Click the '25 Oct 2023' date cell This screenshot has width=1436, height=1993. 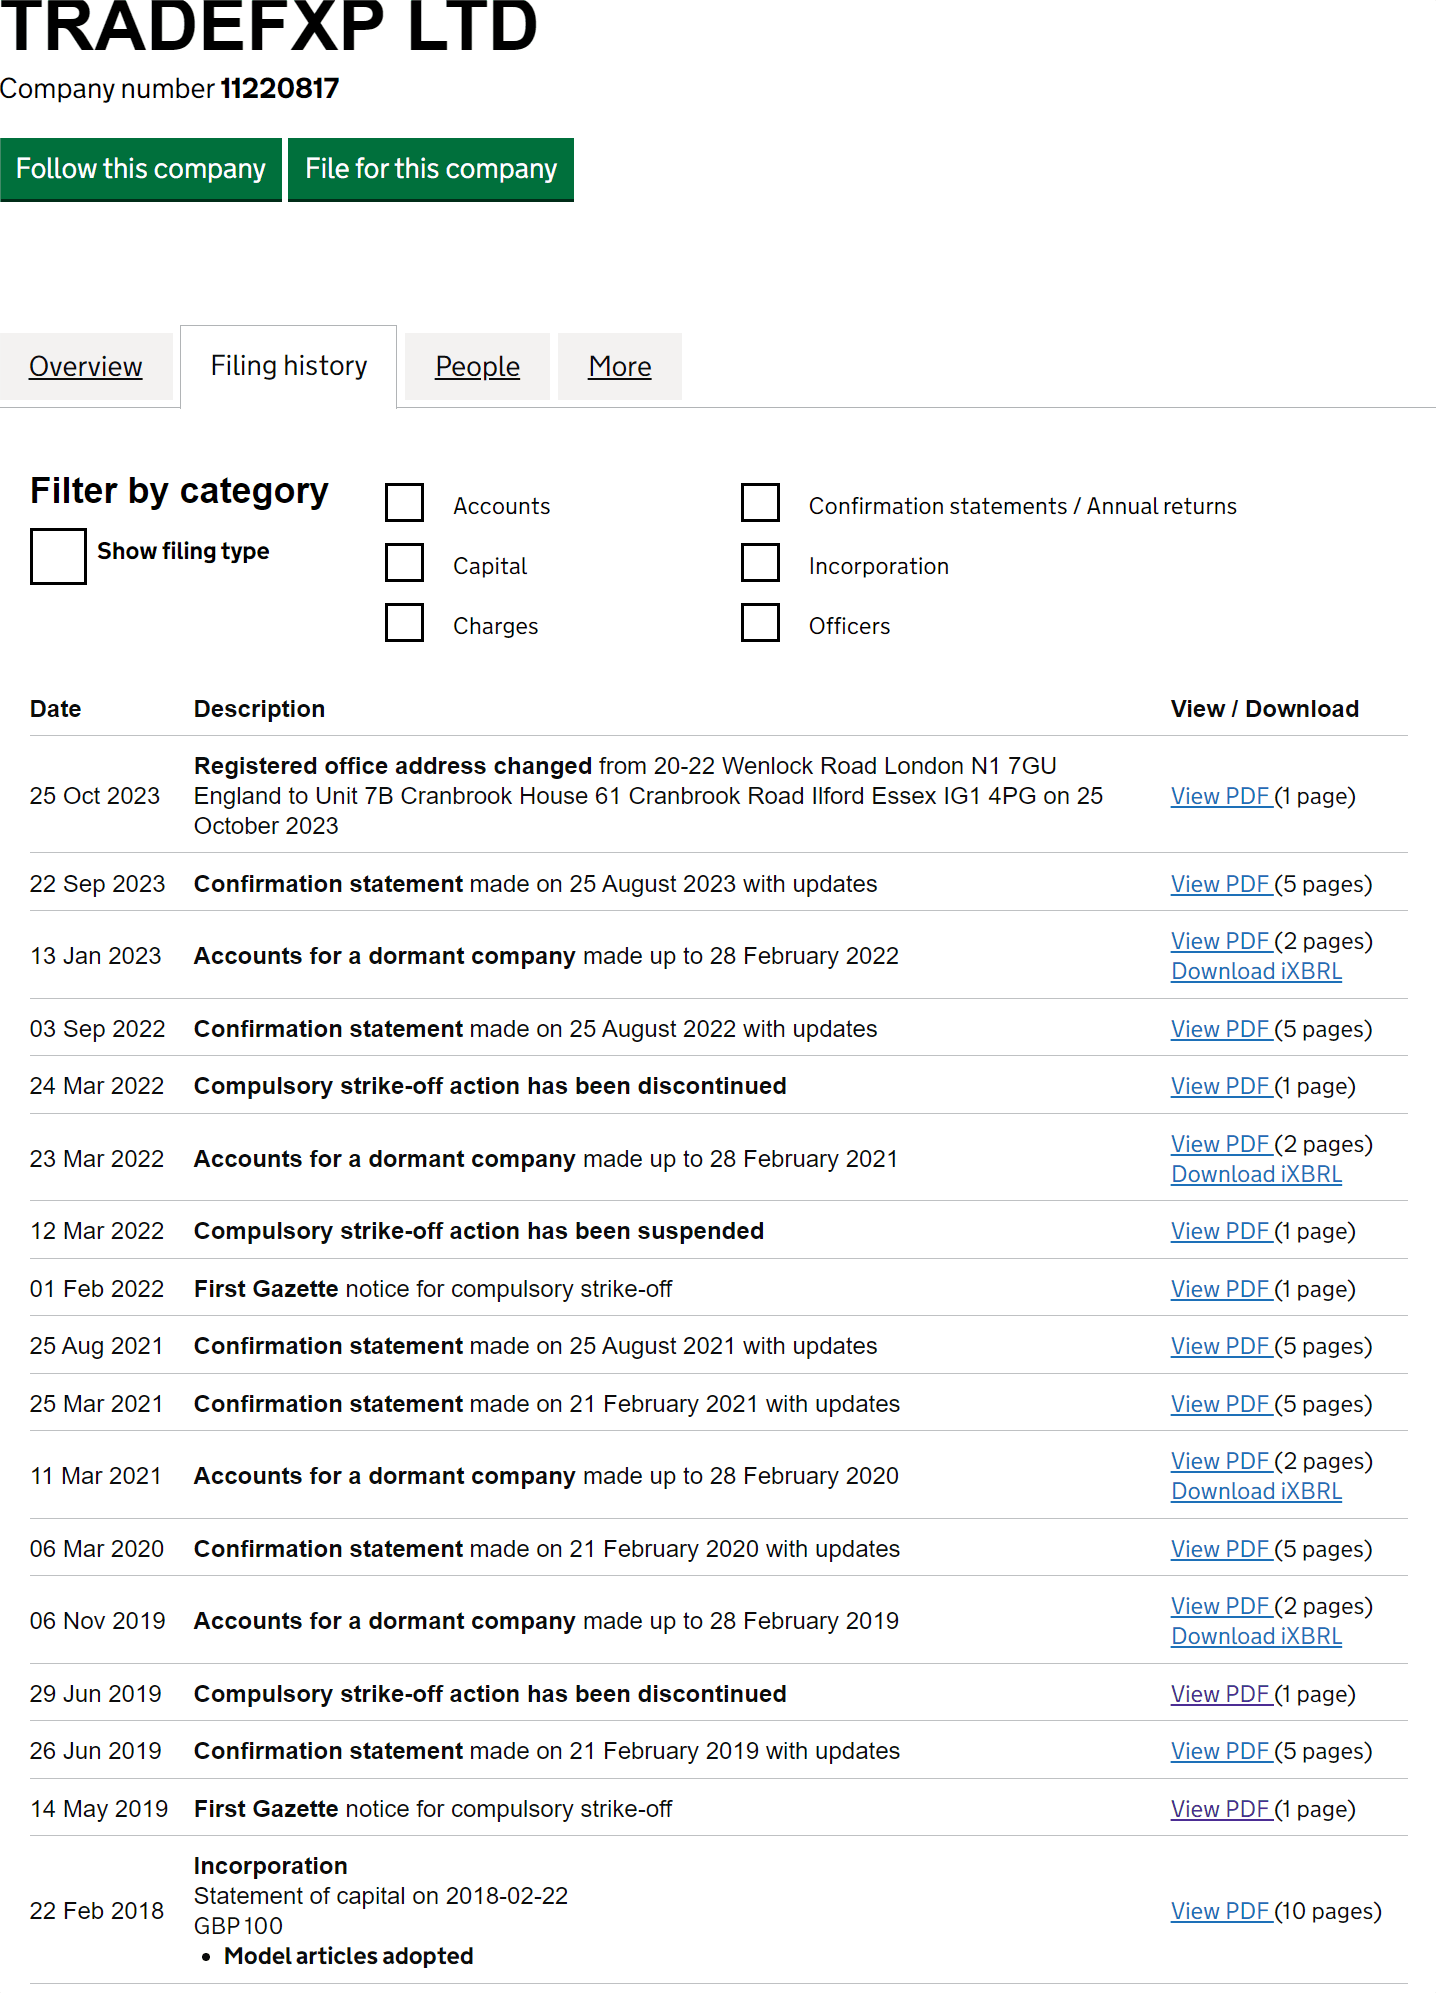click(95, 796)
